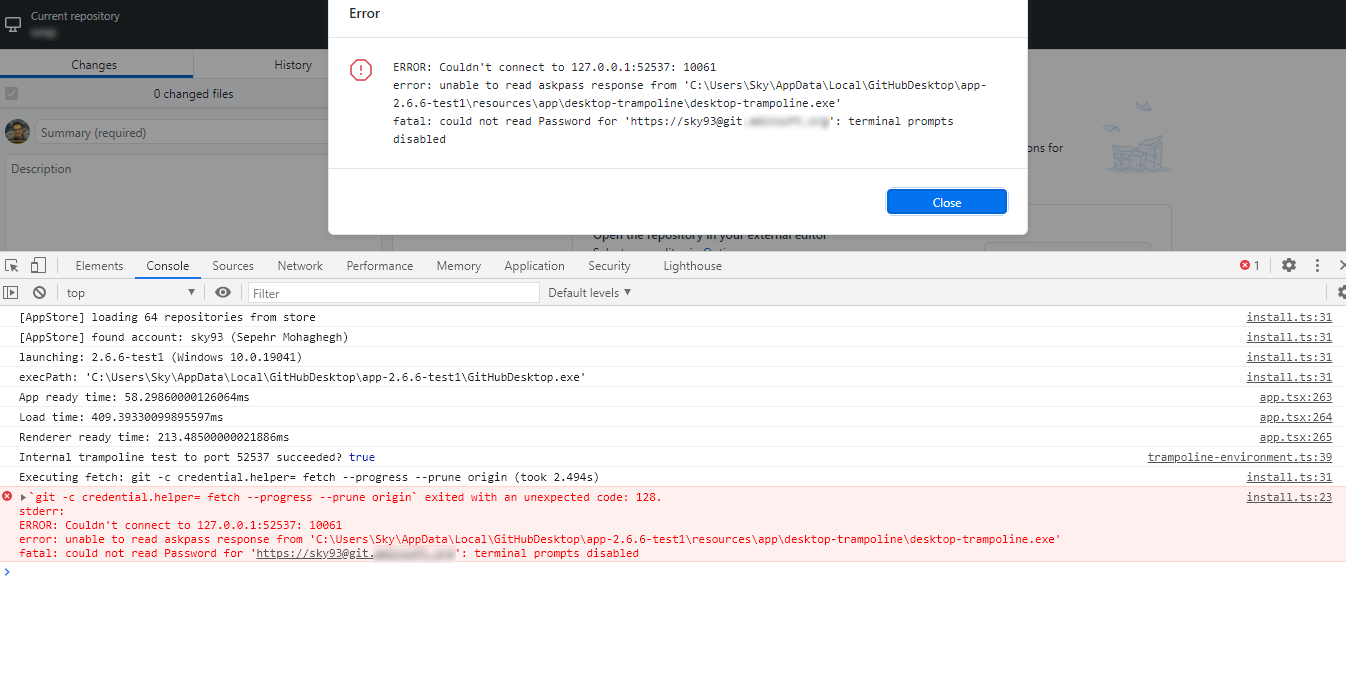This screenshot has height=679, width=1346.
Task: Click the Current repository monitor icon
Action: point(14,24)
